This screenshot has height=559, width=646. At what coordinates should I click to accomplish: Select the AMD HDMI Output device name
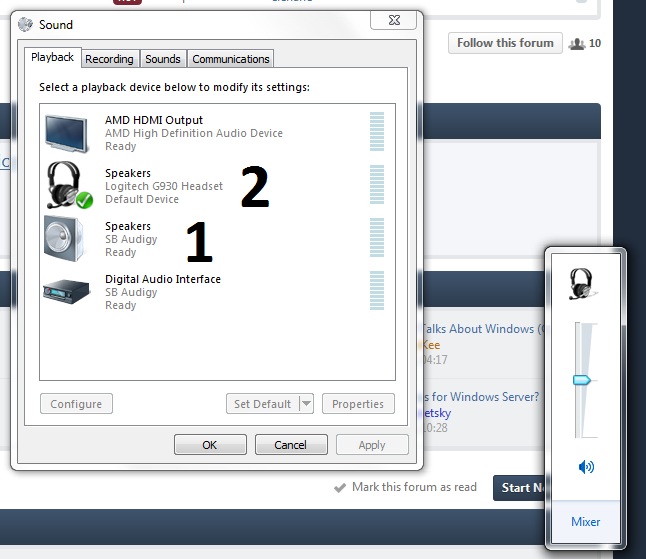tap(154, 120)
